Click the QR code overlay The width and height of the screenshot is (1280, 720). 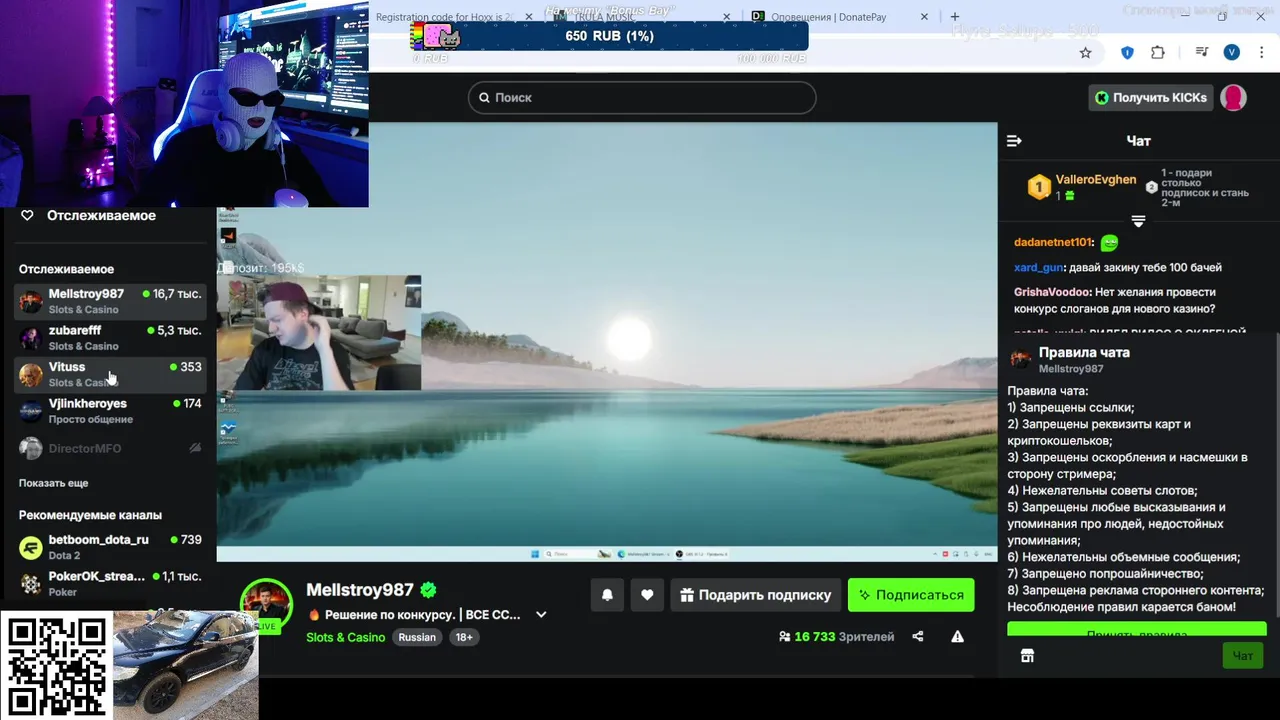click(57, 667)
